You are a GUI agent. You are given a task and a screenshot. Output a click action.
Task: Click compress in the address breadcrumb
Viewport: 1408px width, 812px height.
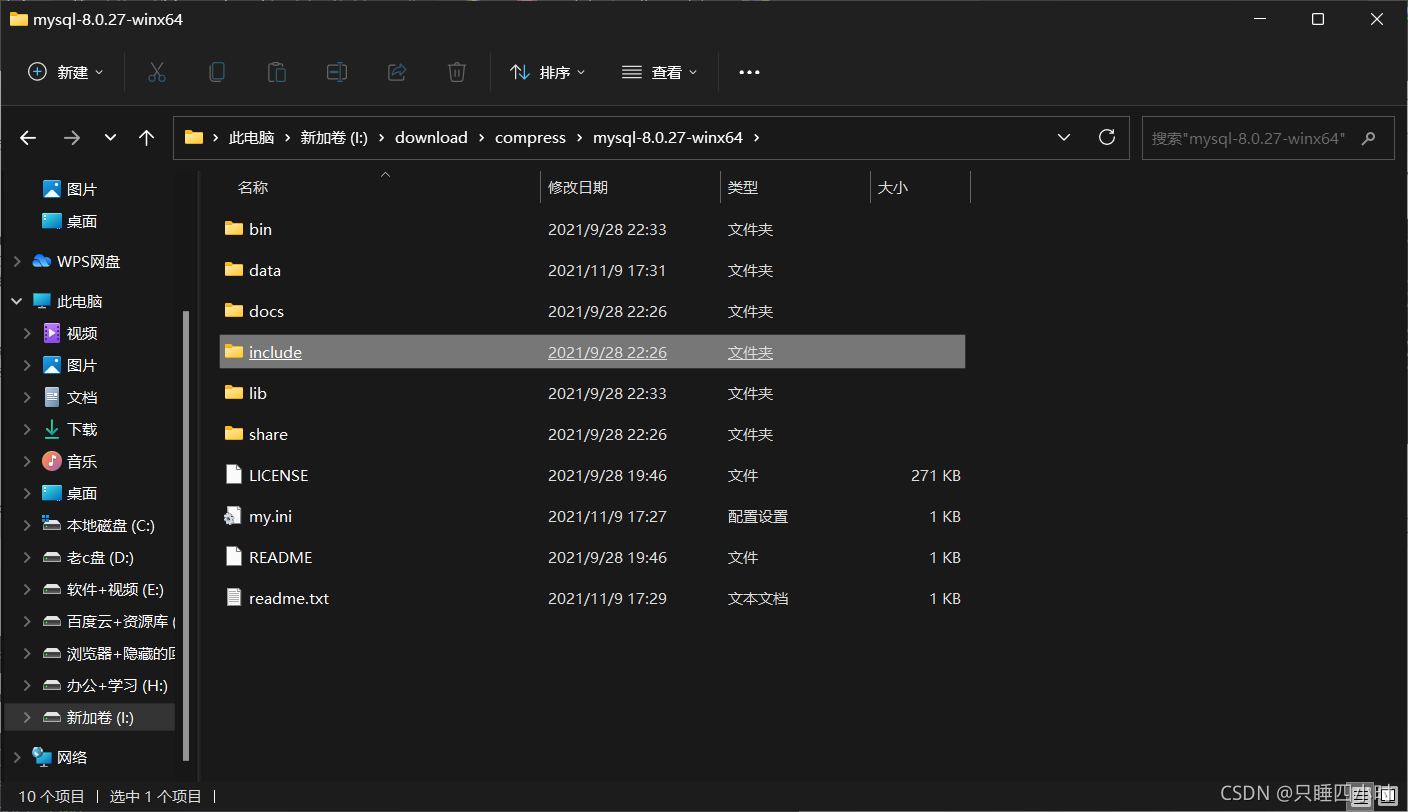click(530, 138)
